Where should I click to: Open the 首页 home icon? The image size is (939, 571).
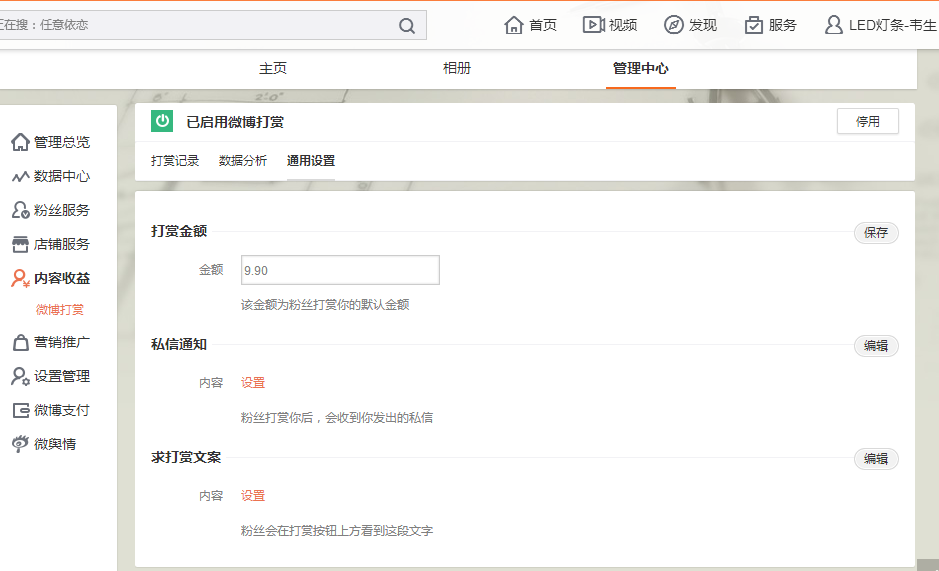(x=514, y=25)
